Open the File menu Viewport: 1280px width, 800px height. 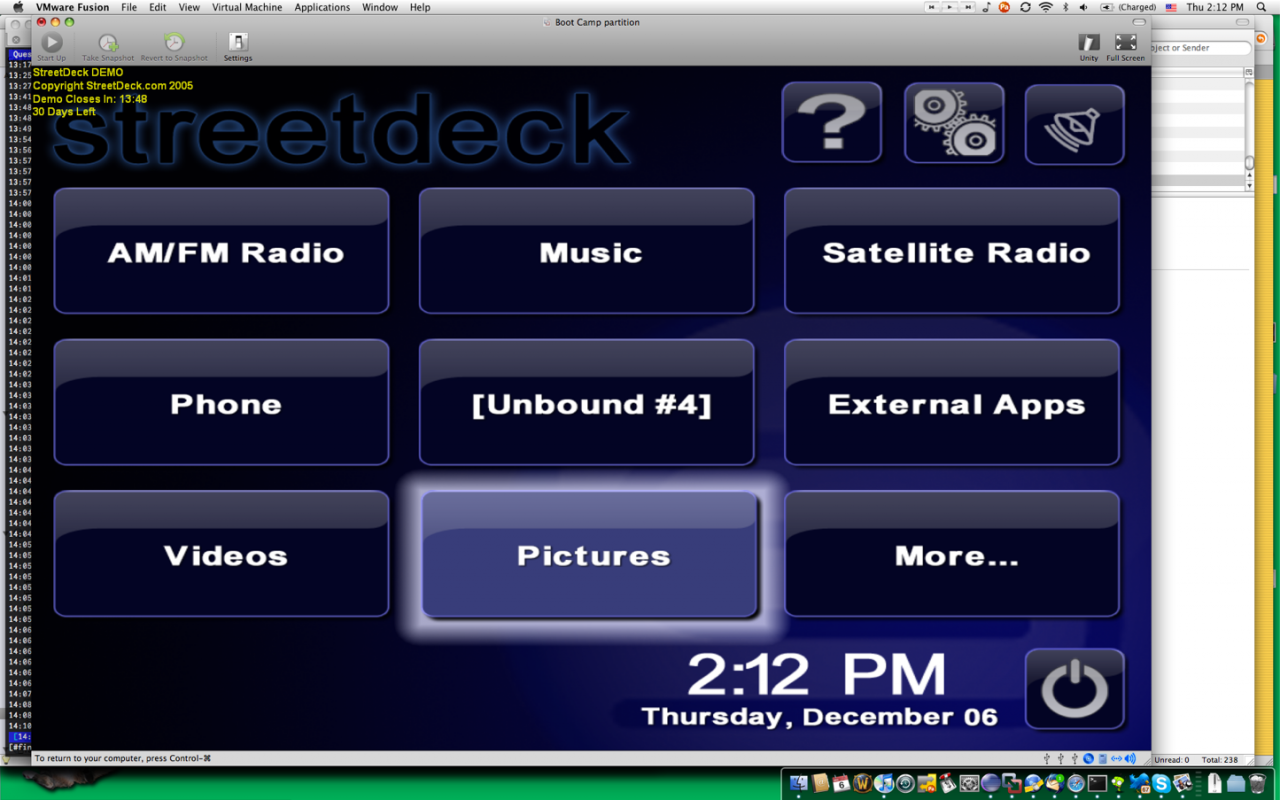(x=129, y=7)
